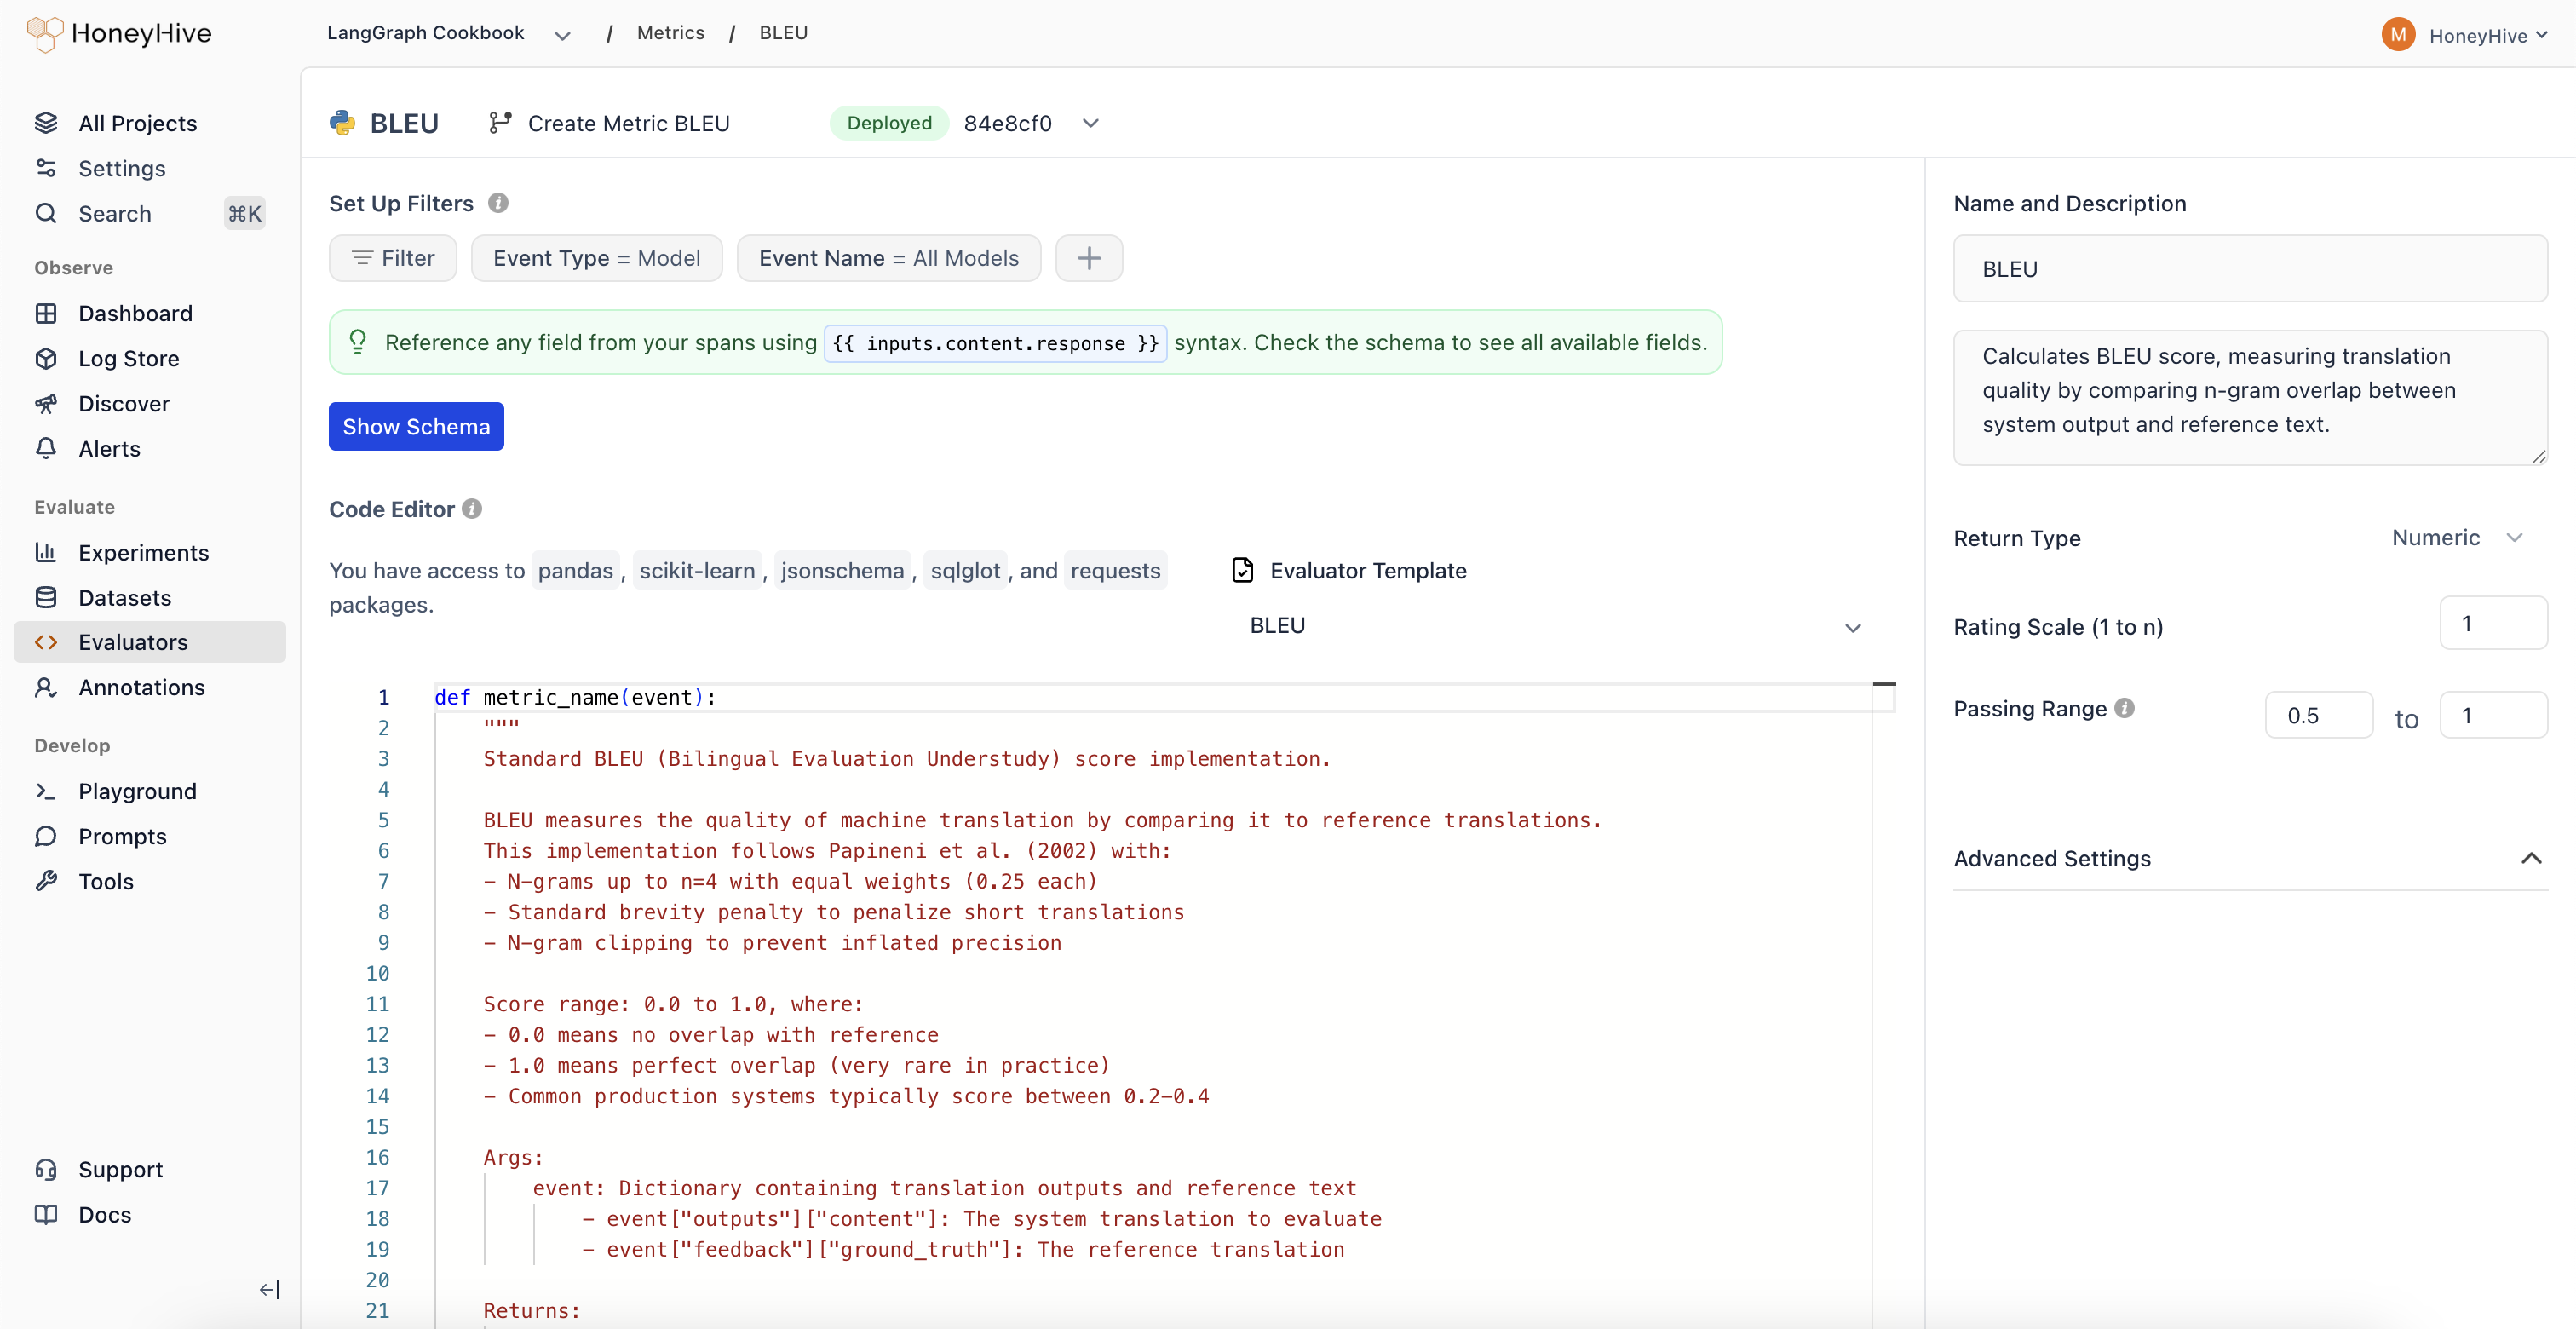Viewport: 2576px width, 1329px height.
Task: Open the Datasets section
Action: (124, 597)
